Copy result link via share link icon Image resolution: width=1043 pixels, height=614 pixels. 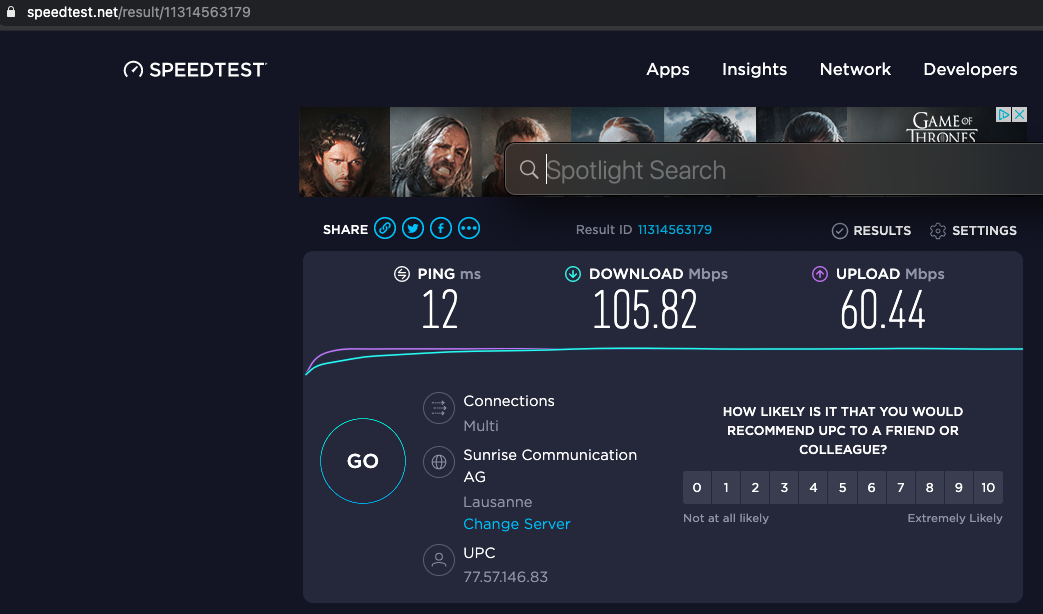point(385,229)
